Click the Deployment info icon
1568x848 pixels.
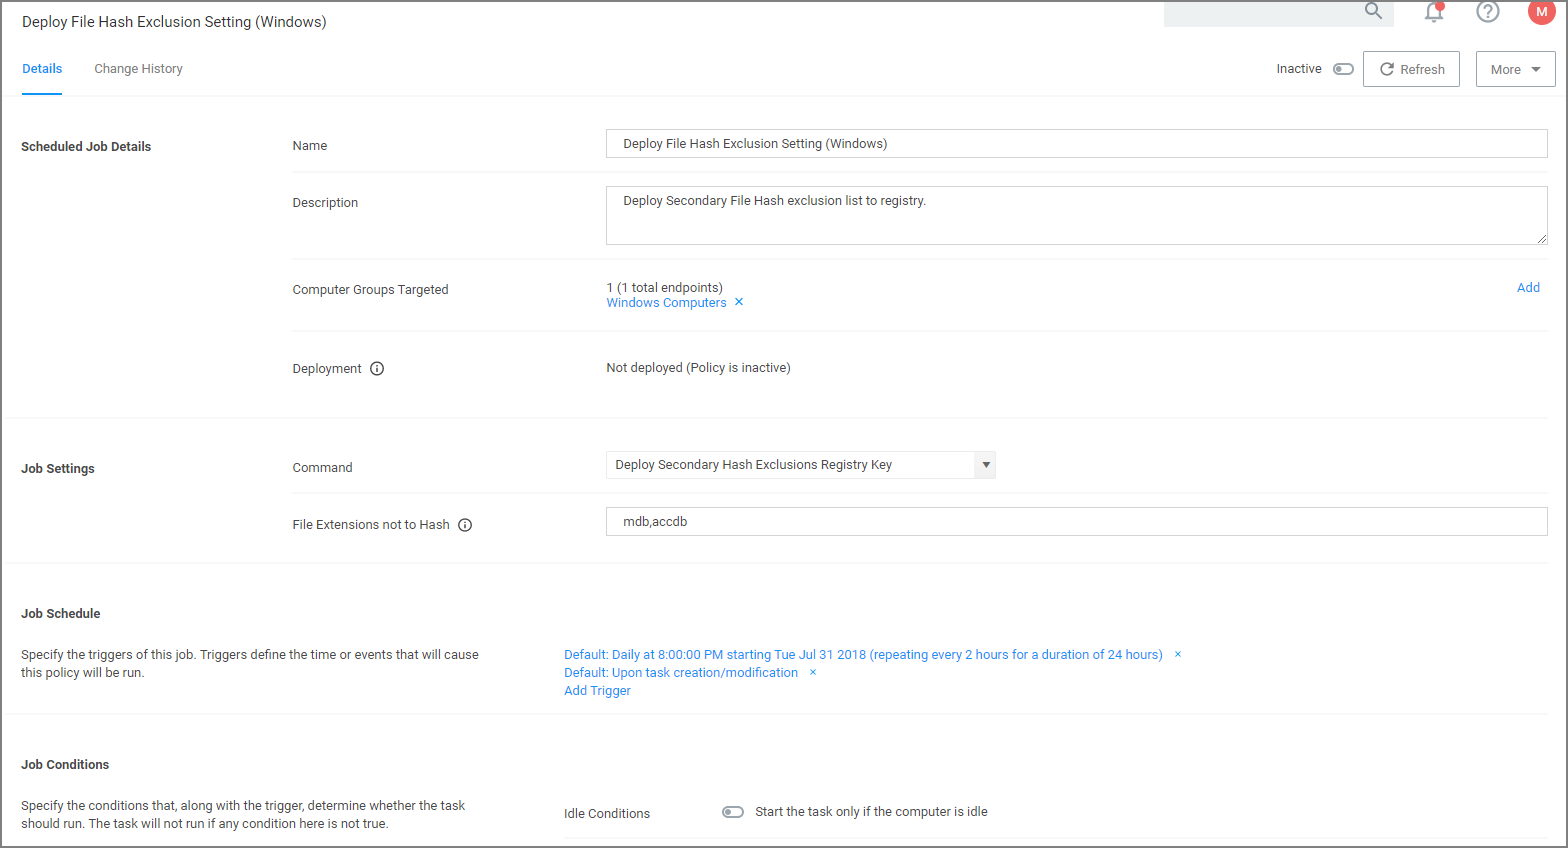(x=377, y=369)
